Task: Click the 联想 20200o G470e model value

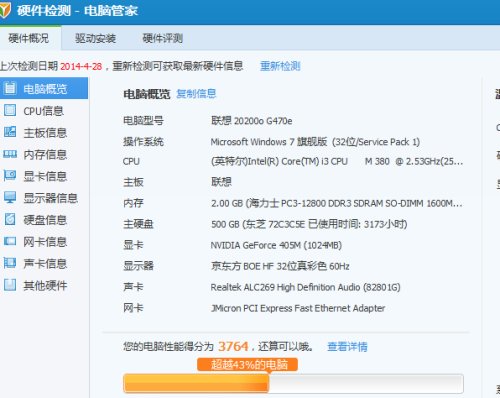Action: [x=251, y=121]
